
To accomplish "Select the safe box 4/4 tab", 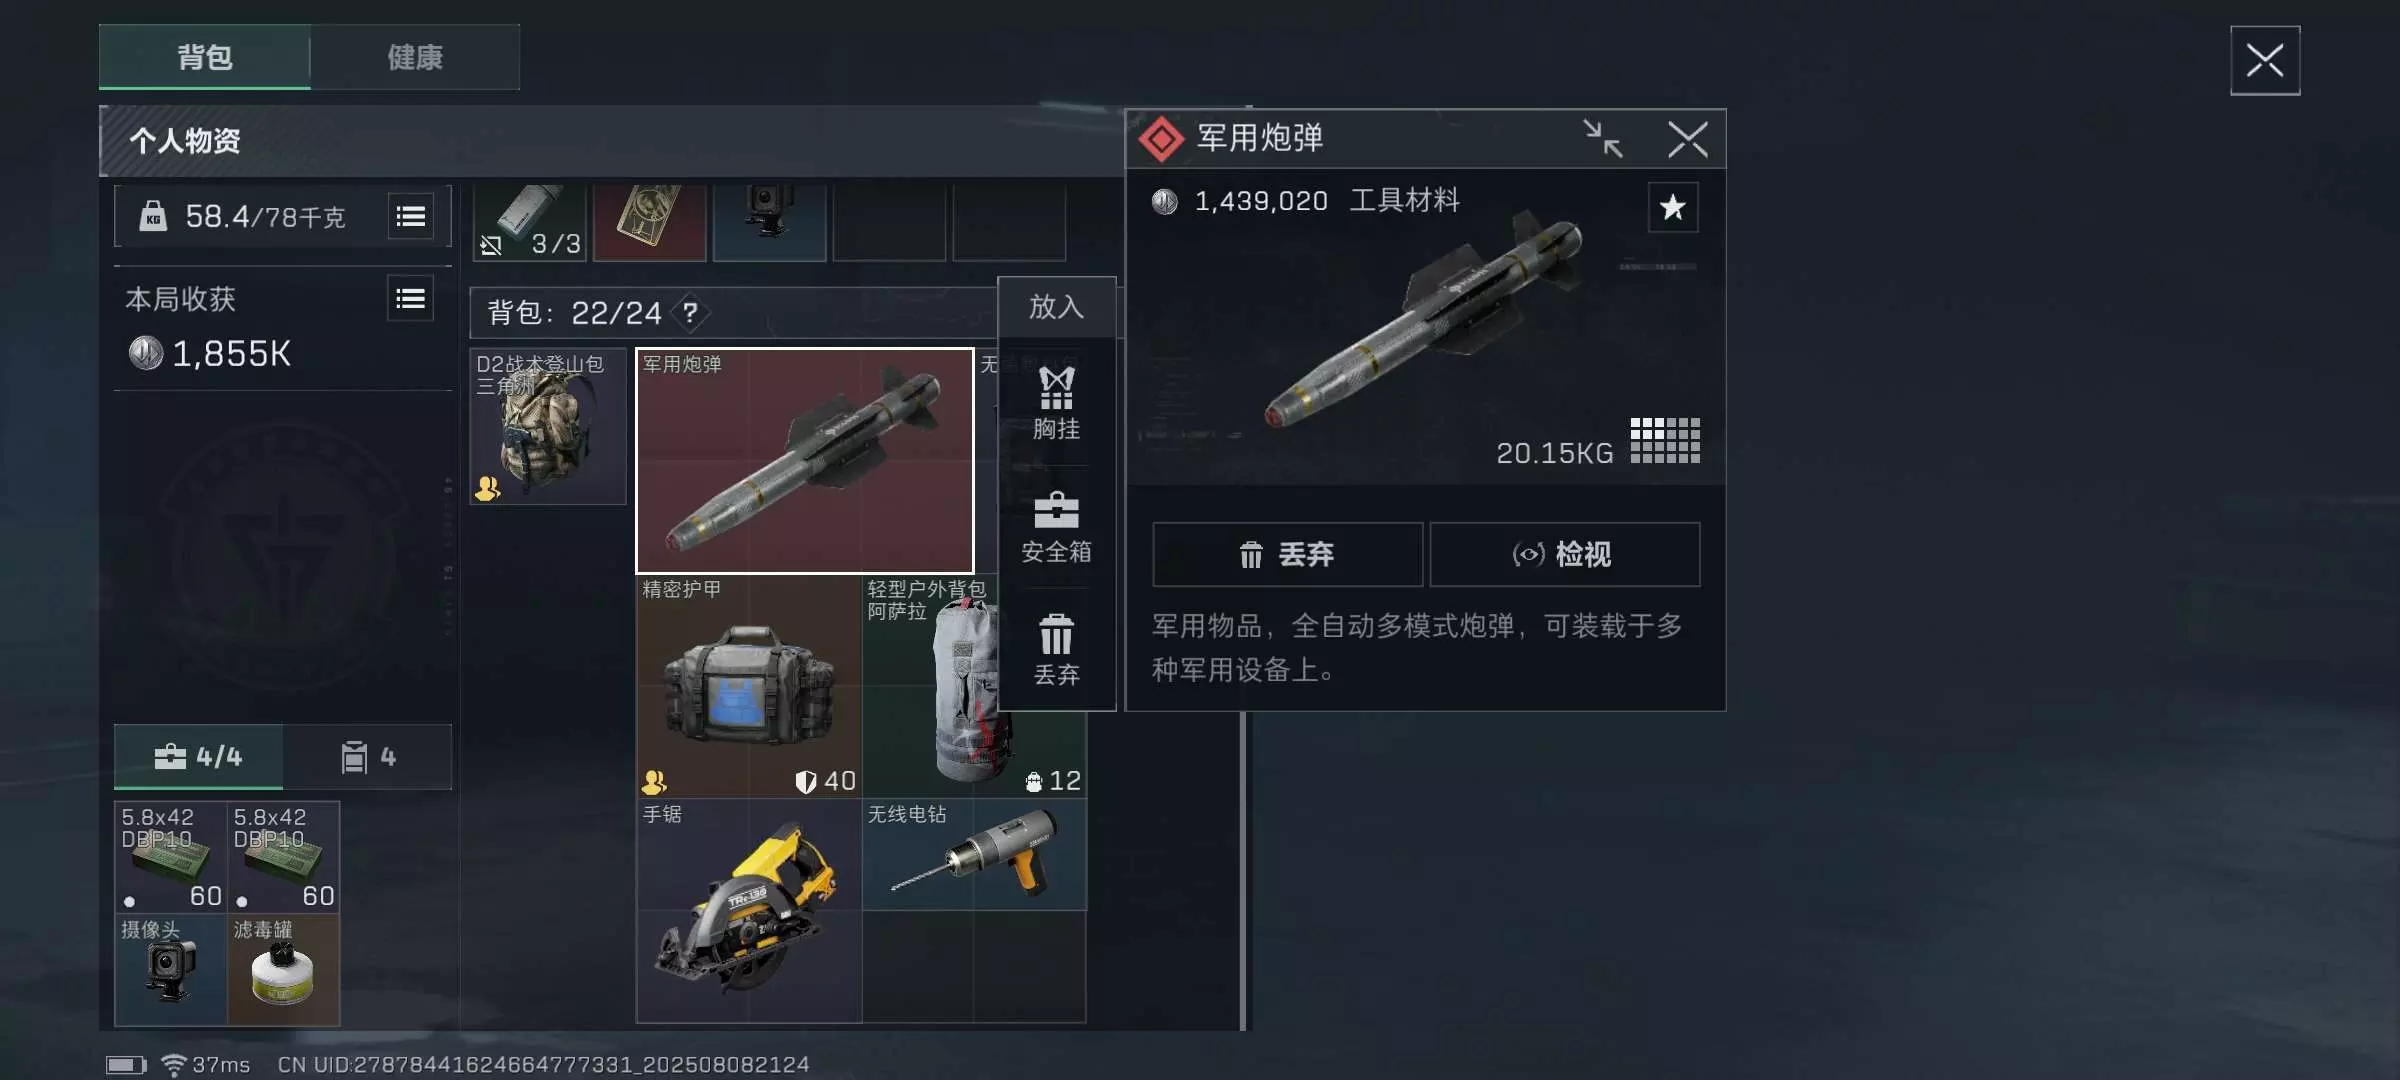I will [198, 757].
